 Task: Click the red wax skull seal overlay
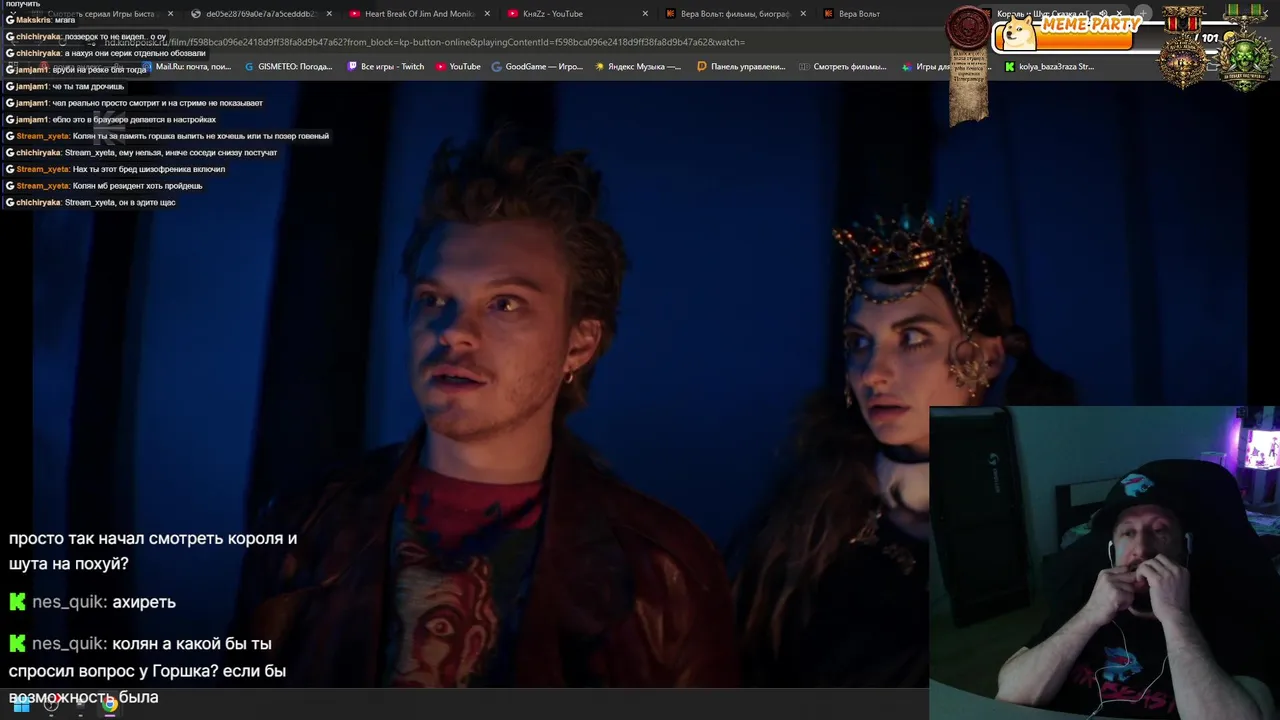tap(968, 28)
